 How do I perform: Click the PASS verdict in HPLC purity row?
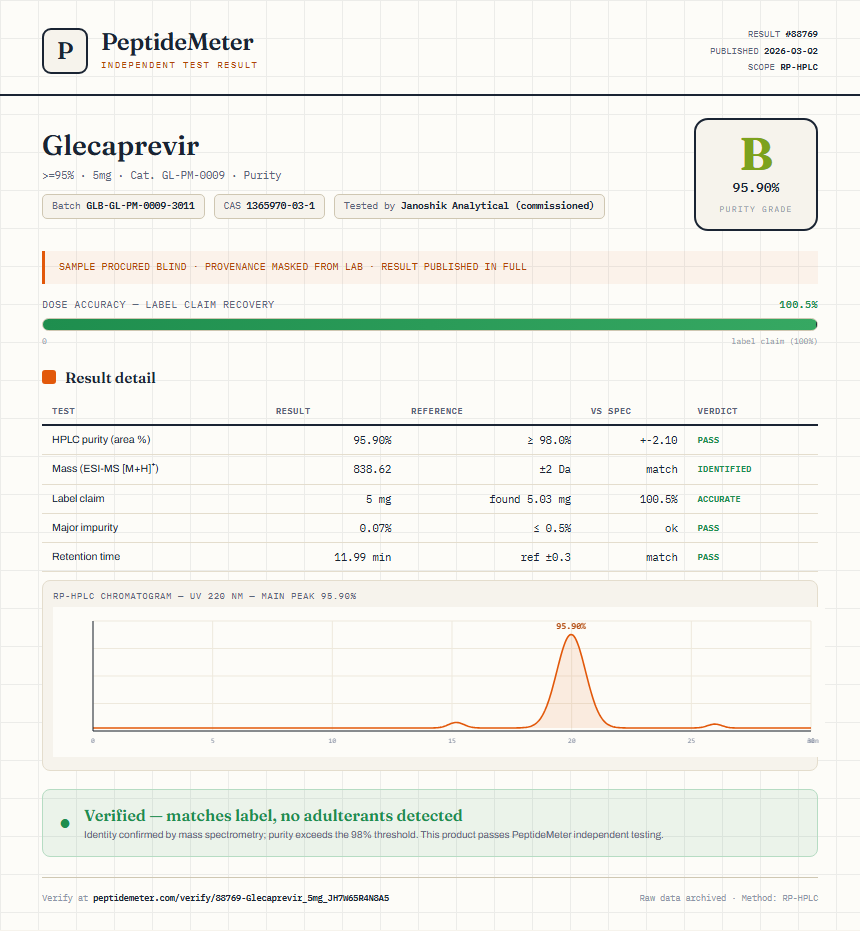[x=708, y=440]
